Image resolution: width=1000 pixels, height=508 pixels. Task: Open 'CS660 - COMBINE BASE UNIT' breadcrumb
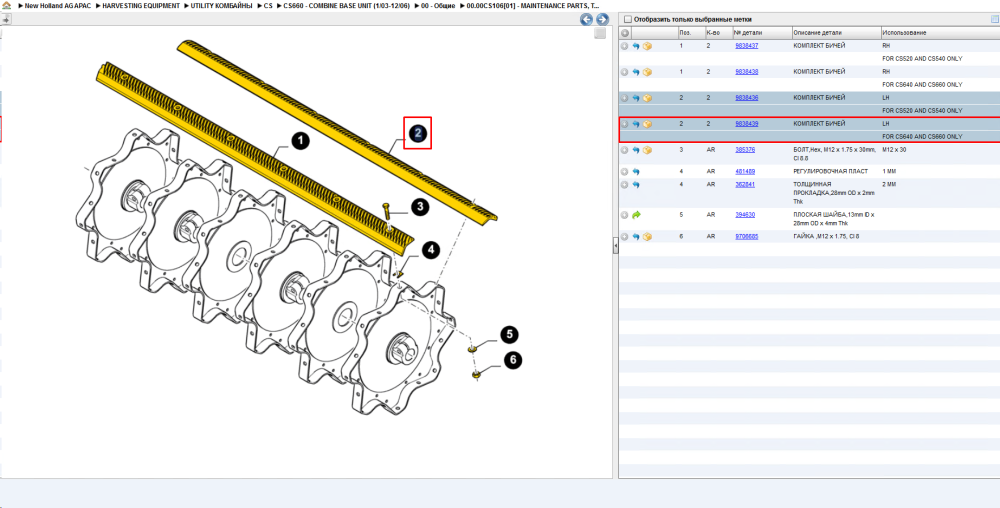tap(346, 6)
